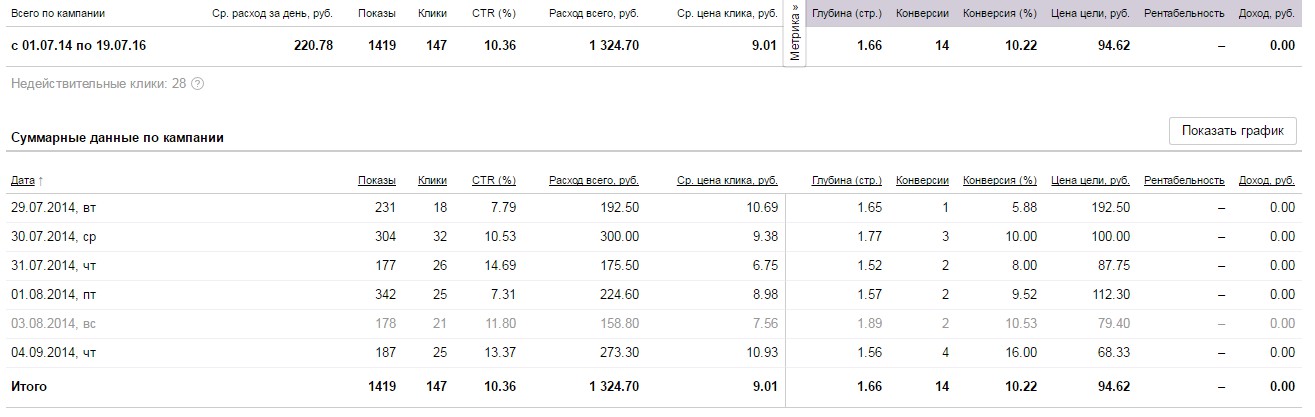The height and width of the screenshot is (417, 1315).
Task: Click the 68.33 goal cost for 04.09.2014
Action: [x=1114, y=353]
